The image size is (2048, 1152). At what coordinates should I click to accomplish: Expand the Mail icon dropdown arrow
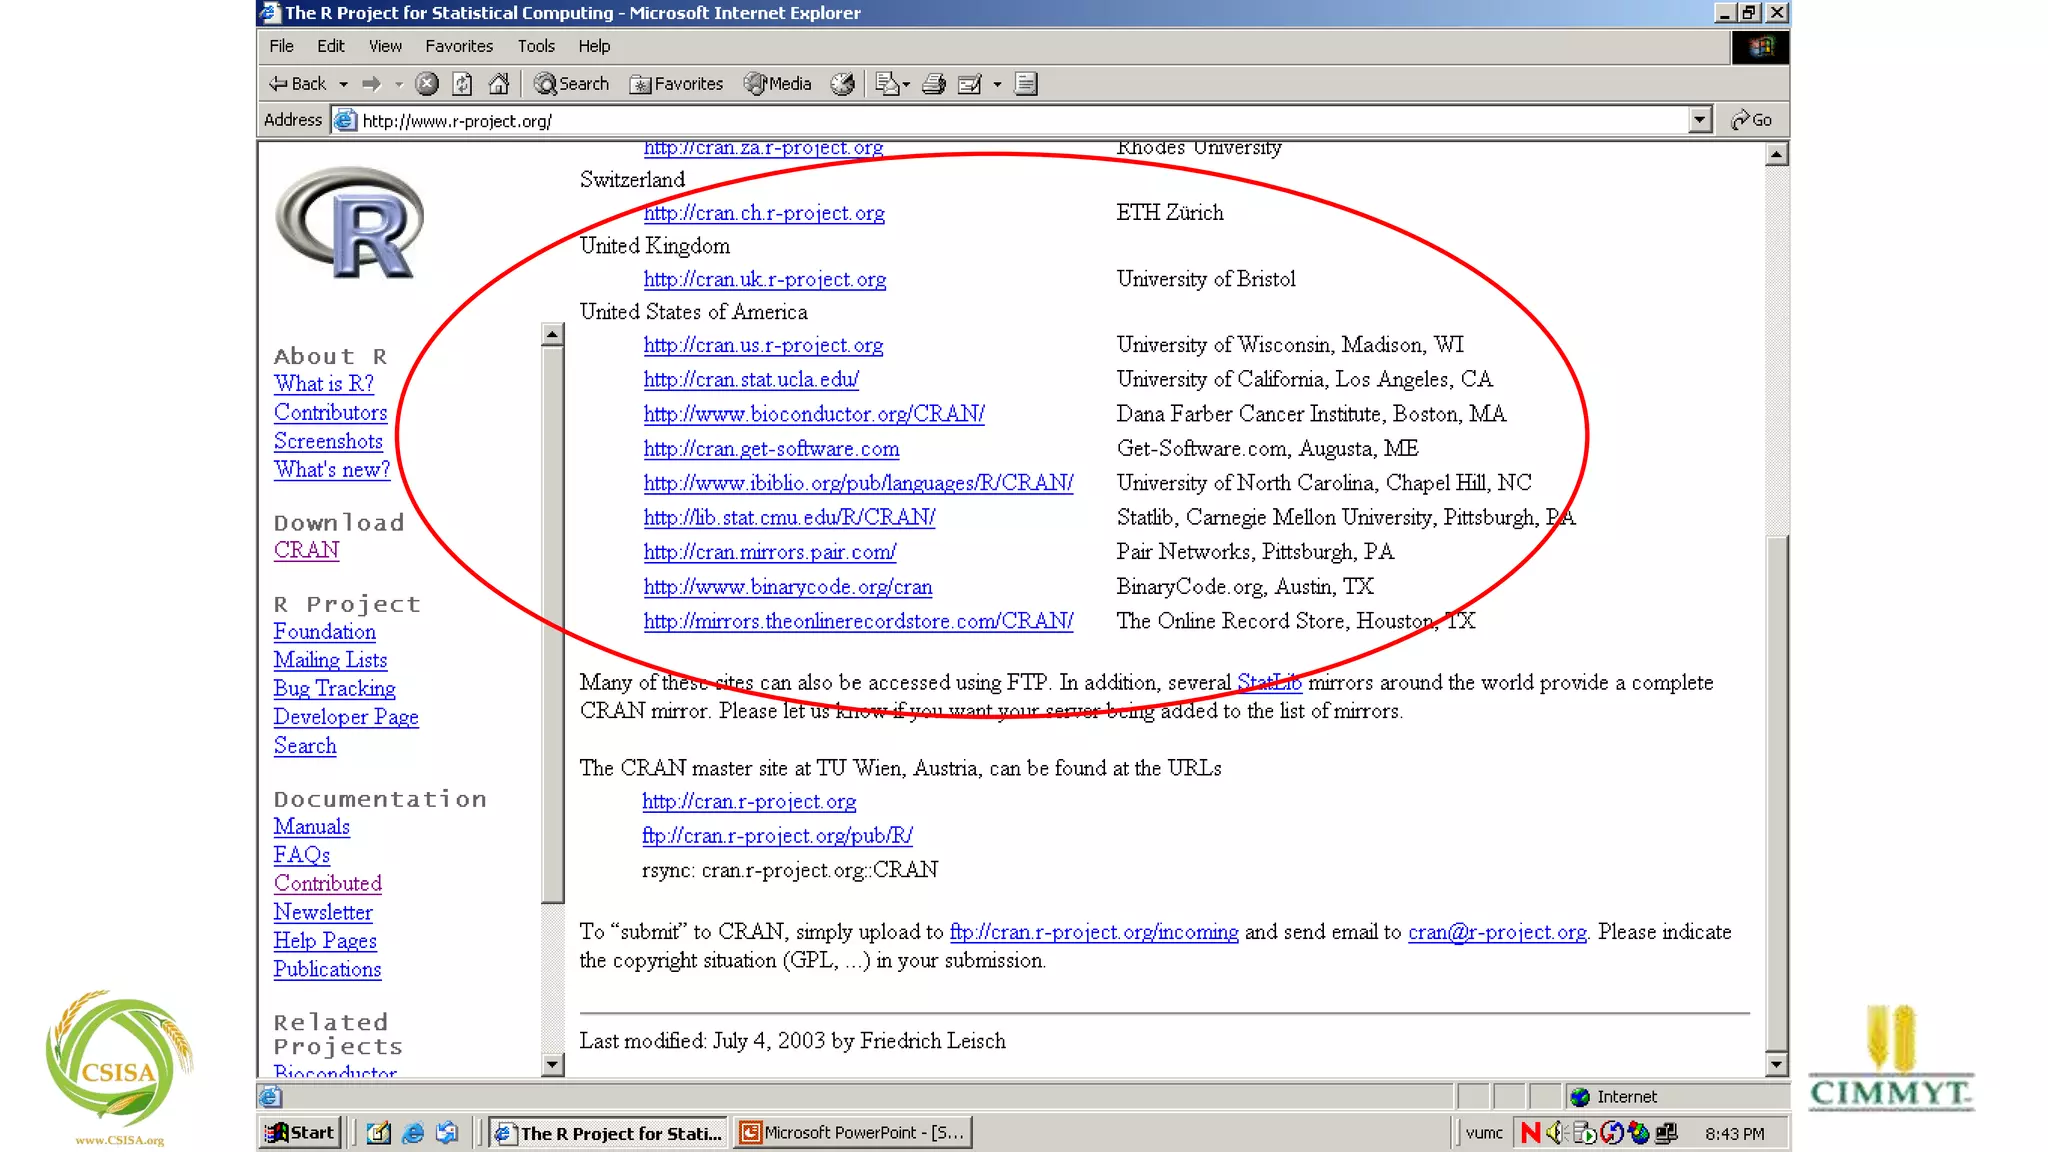[906, 85]
